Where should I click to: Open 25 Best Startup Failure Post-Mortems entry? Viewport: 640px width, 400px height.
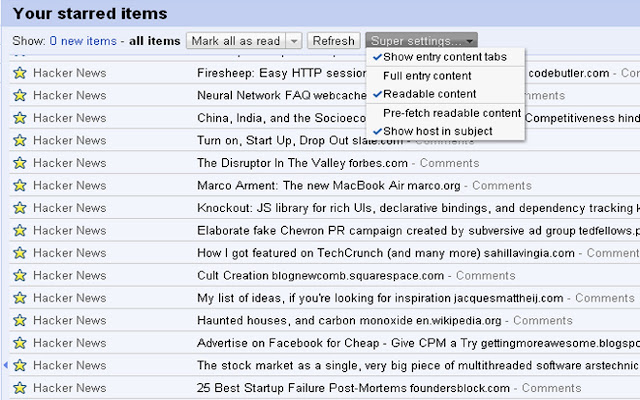click(x=353, y=388)
